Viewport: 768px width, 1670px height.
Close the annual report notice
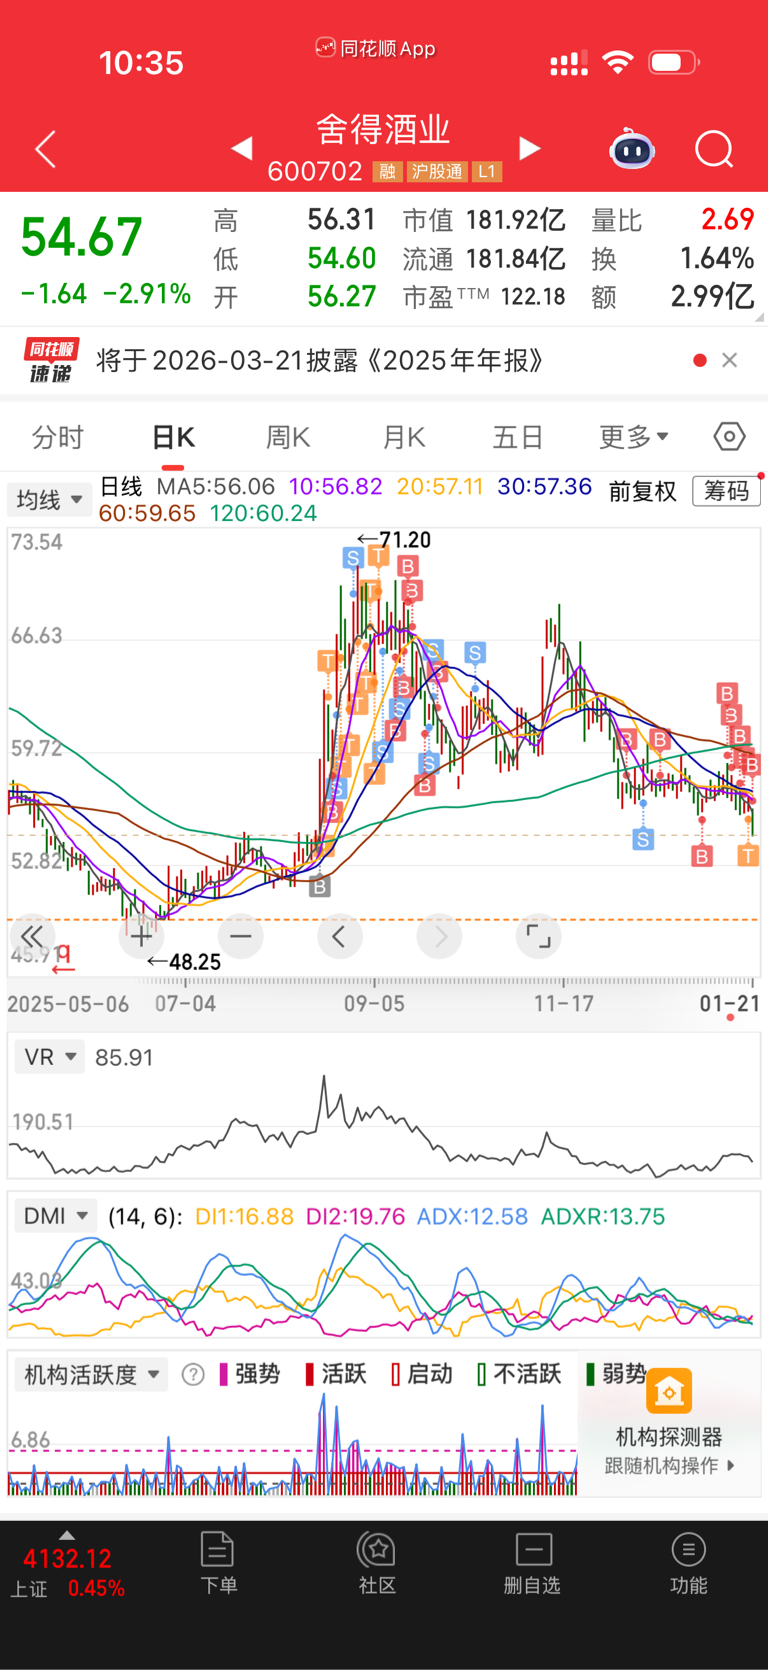pyautogui.click(x=730, y=360)
